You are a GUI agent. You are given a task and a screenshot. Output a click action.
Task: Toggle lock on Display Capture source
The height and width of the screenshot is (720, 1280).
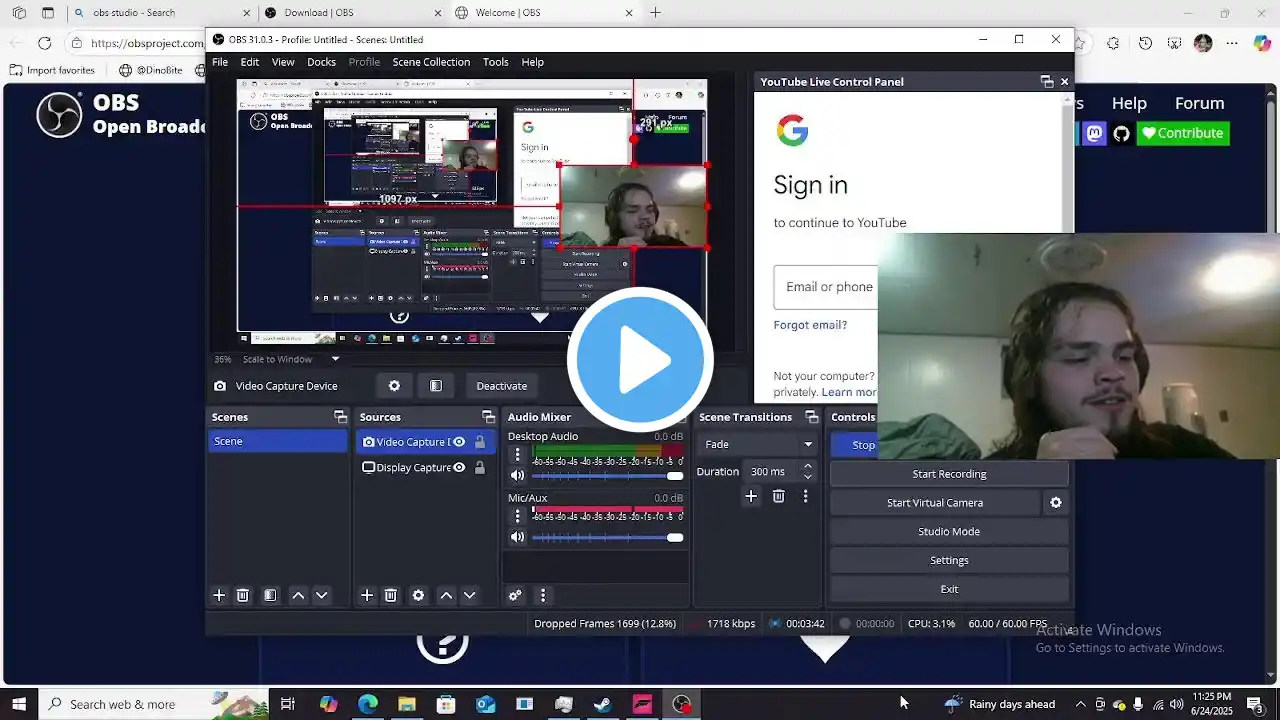pos(480,467)
